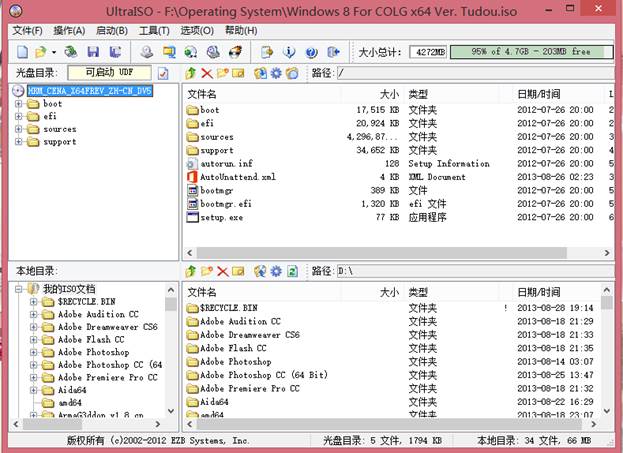Go up one level in disc directory

point(191,73)
